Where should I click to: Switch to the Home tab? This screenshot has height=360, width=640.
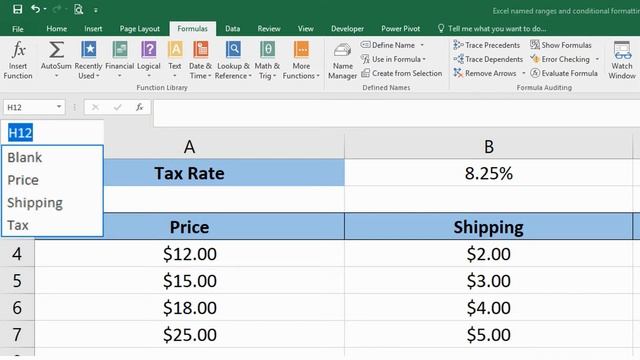56,29
